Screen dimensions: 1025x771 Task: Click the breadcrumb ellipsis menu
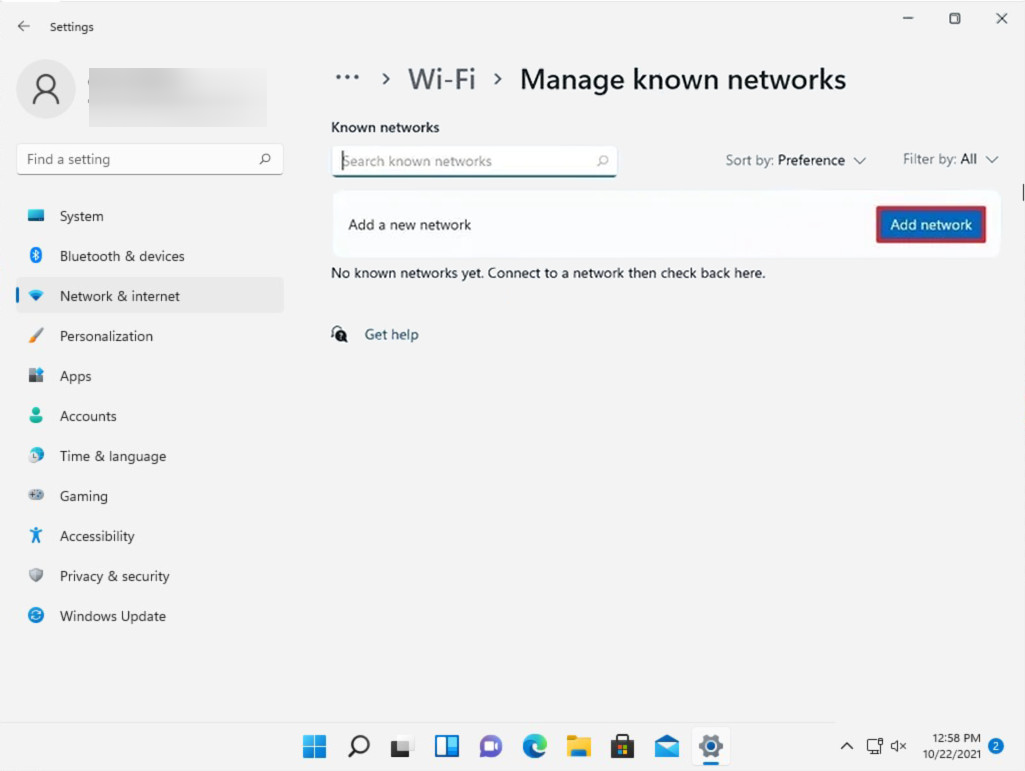pos(347,79)
